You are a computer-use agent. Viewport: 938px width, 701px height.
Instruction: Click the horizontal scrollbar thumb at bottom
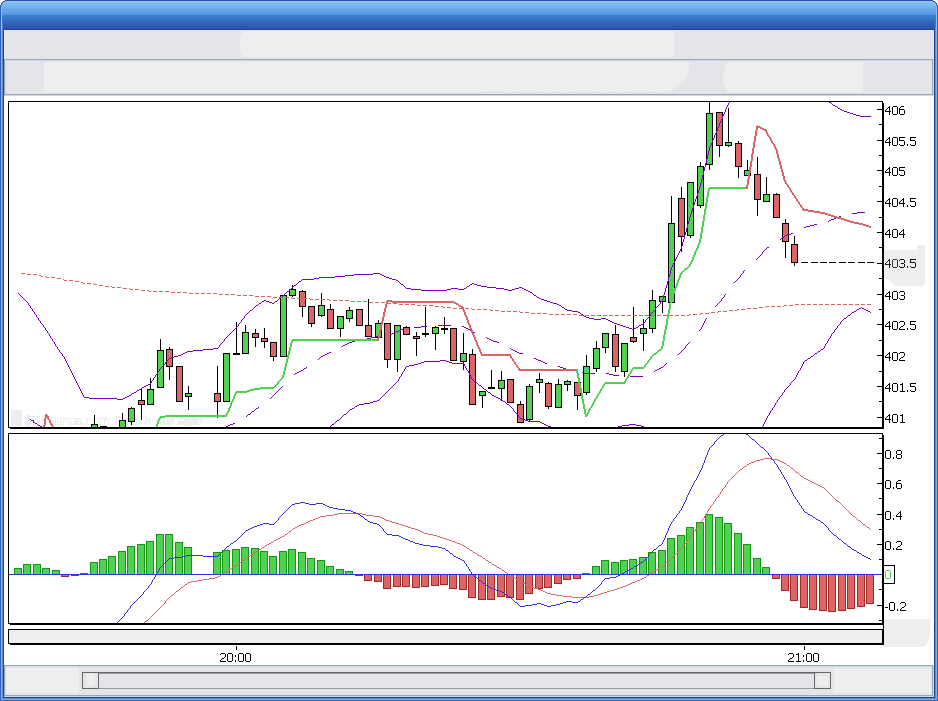click(460, 681)
